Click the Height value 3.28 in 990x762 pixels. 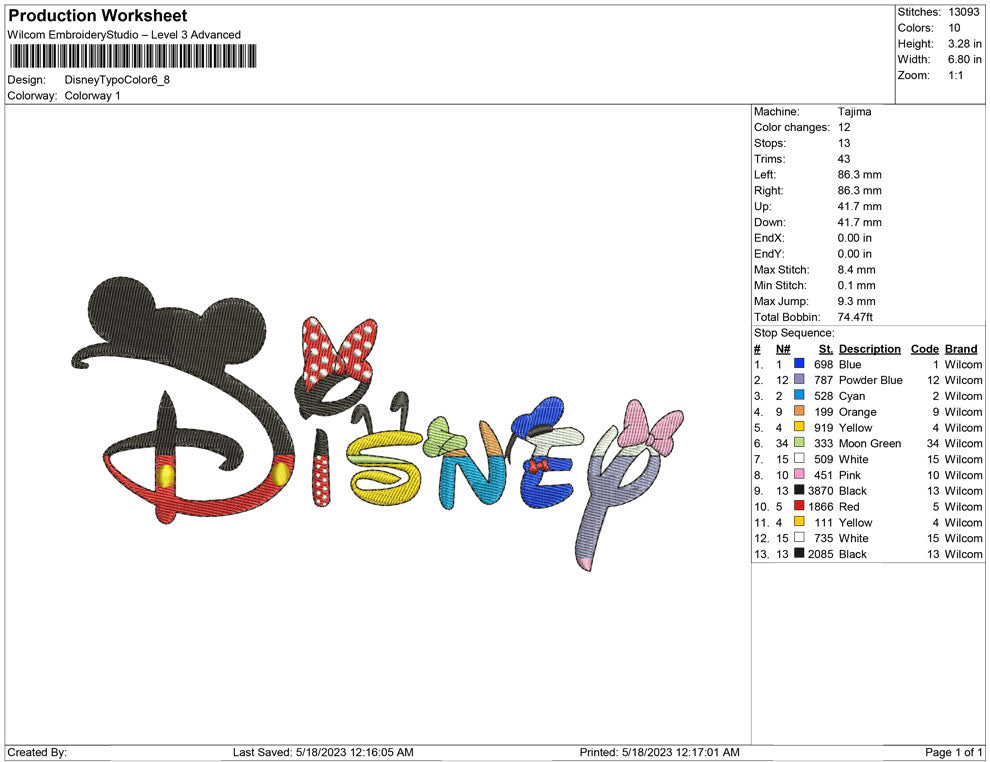pos(965,44)
